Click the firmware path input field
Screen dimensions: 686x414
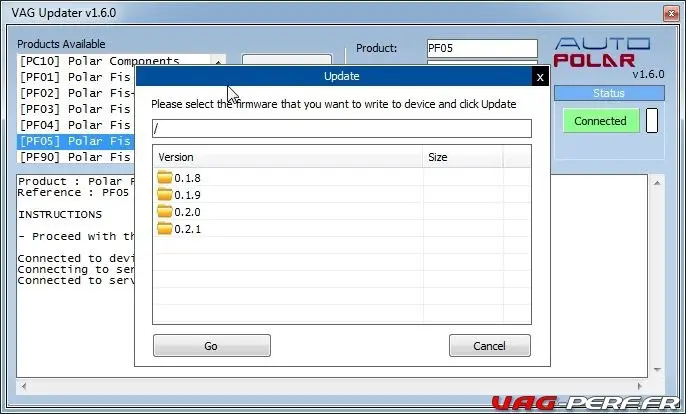(x=342, y=128)
